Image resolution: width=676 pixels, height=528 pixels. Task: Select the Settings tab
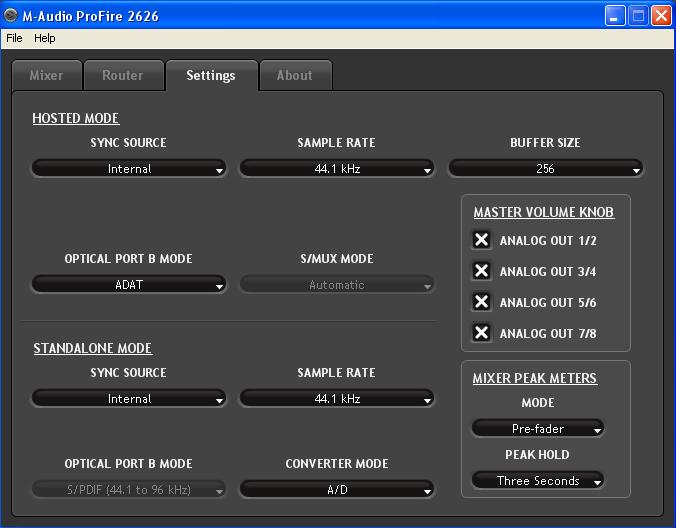[x=211, y=75]
